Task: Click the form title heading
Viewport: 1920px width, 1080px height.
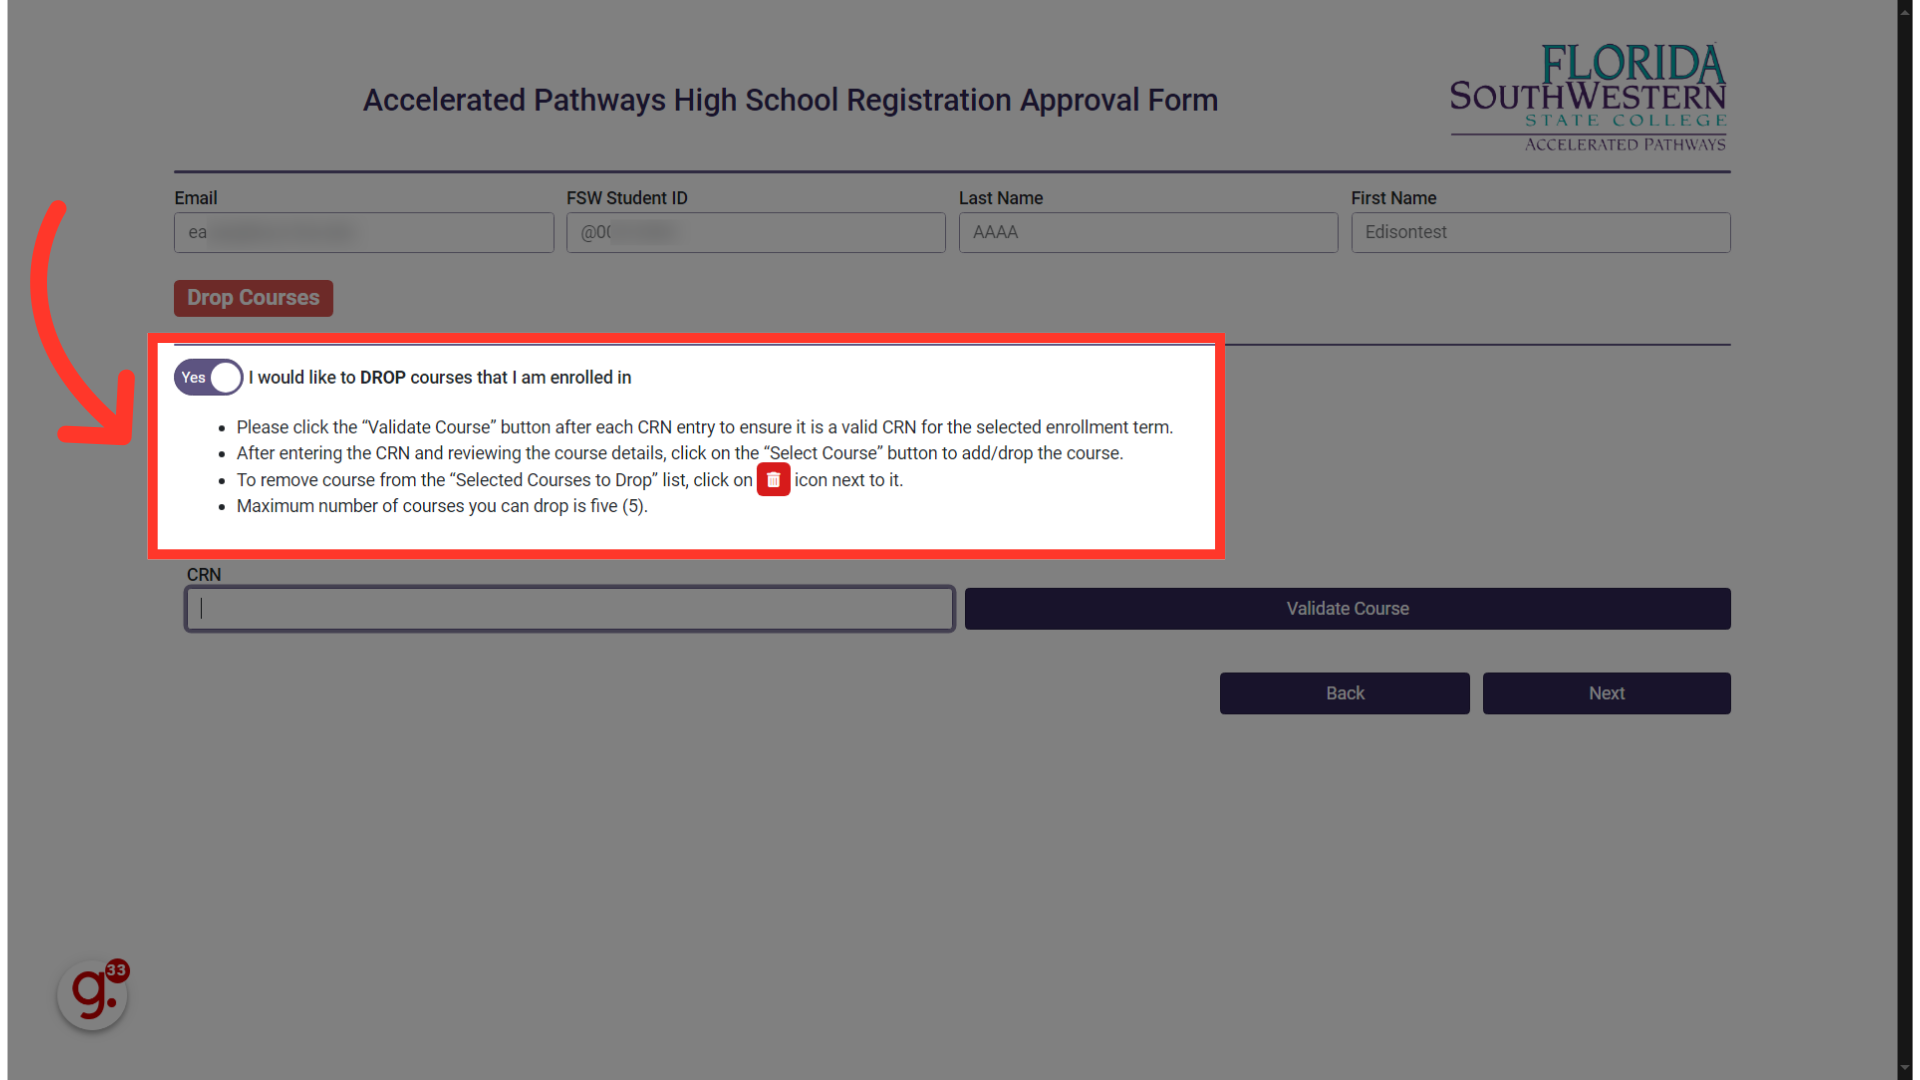Action: [790, 100]
